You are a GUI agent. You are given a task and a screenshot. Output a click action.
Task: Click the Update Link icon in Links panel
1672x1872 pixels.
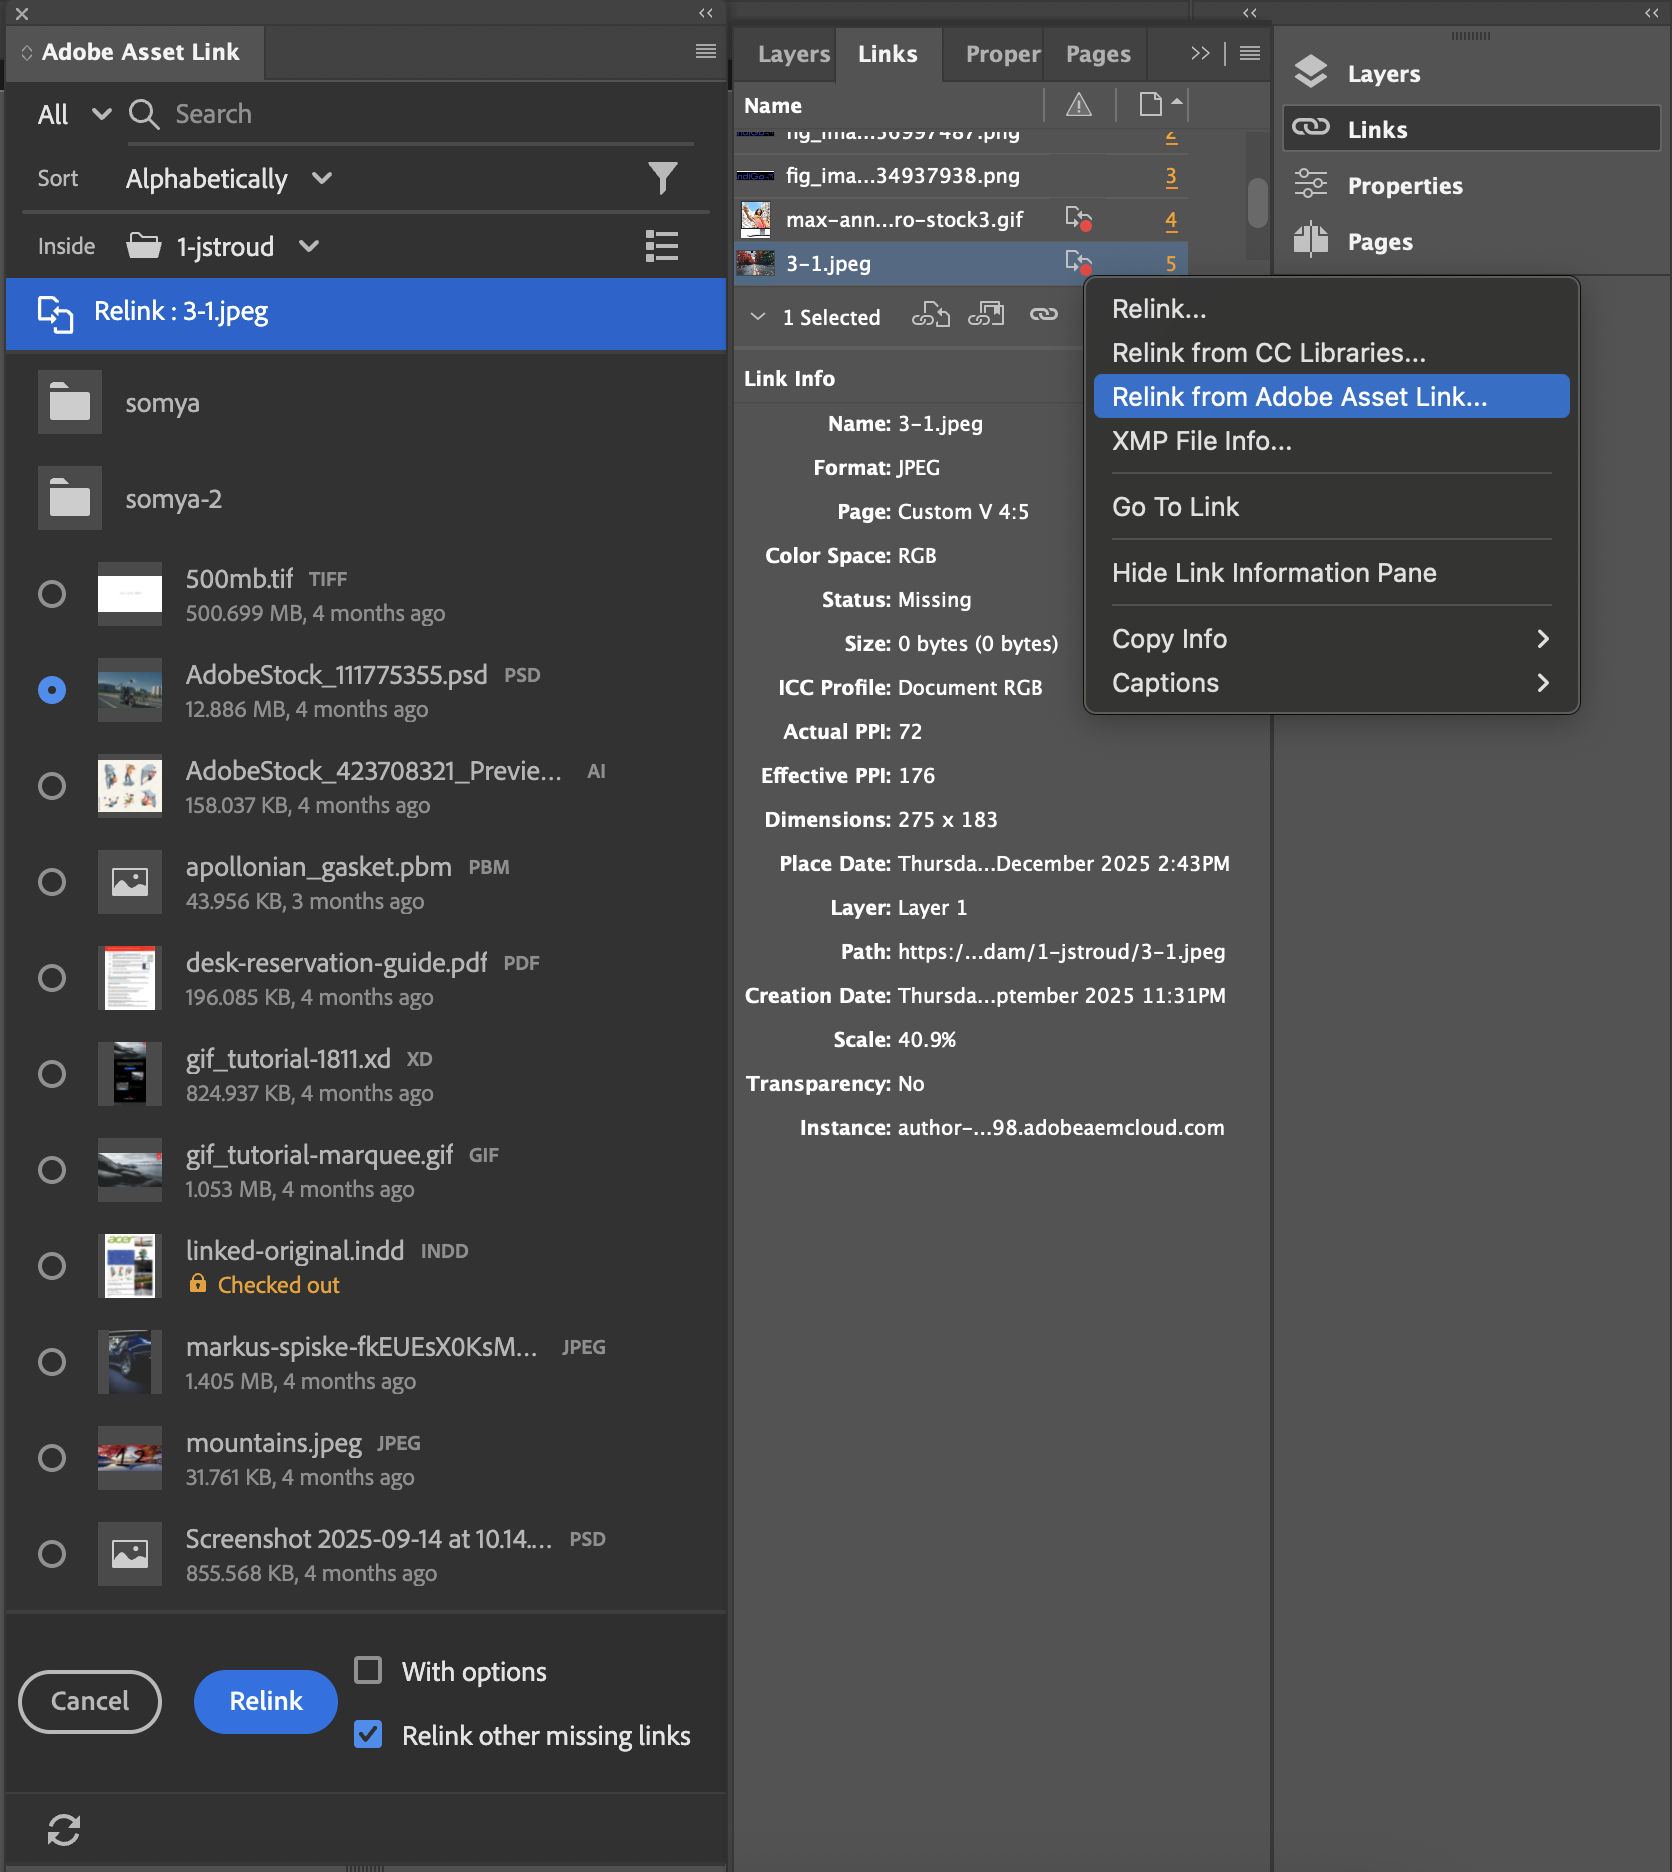click(988, 314)
